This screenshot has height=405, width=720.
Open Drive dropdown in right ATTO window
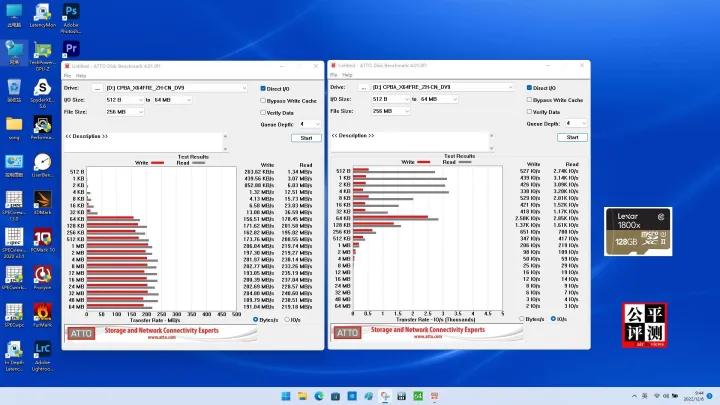tap(443, 87)
